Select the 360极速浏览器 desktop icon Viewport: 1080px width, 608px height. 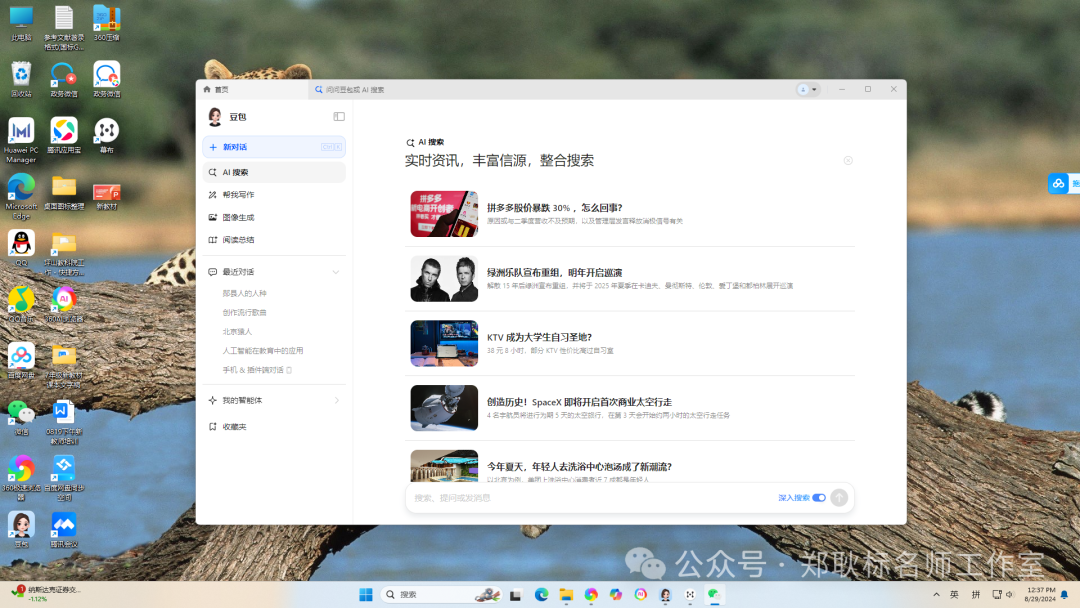[x=21, y=479]
